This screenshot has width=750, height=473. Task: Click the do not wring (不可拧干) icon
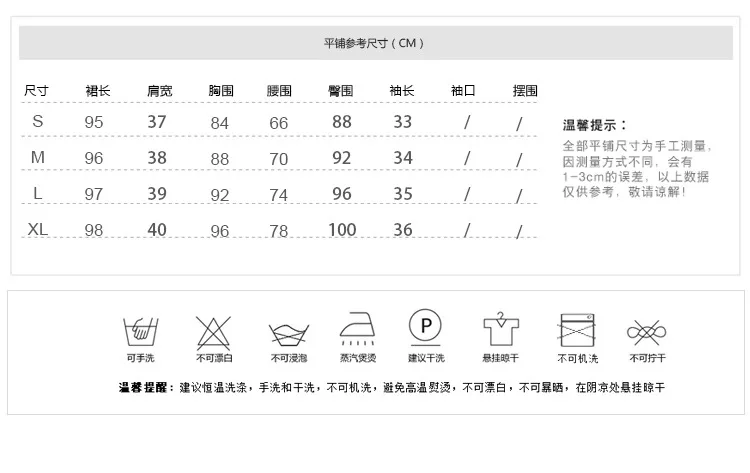tap(647, 332)
